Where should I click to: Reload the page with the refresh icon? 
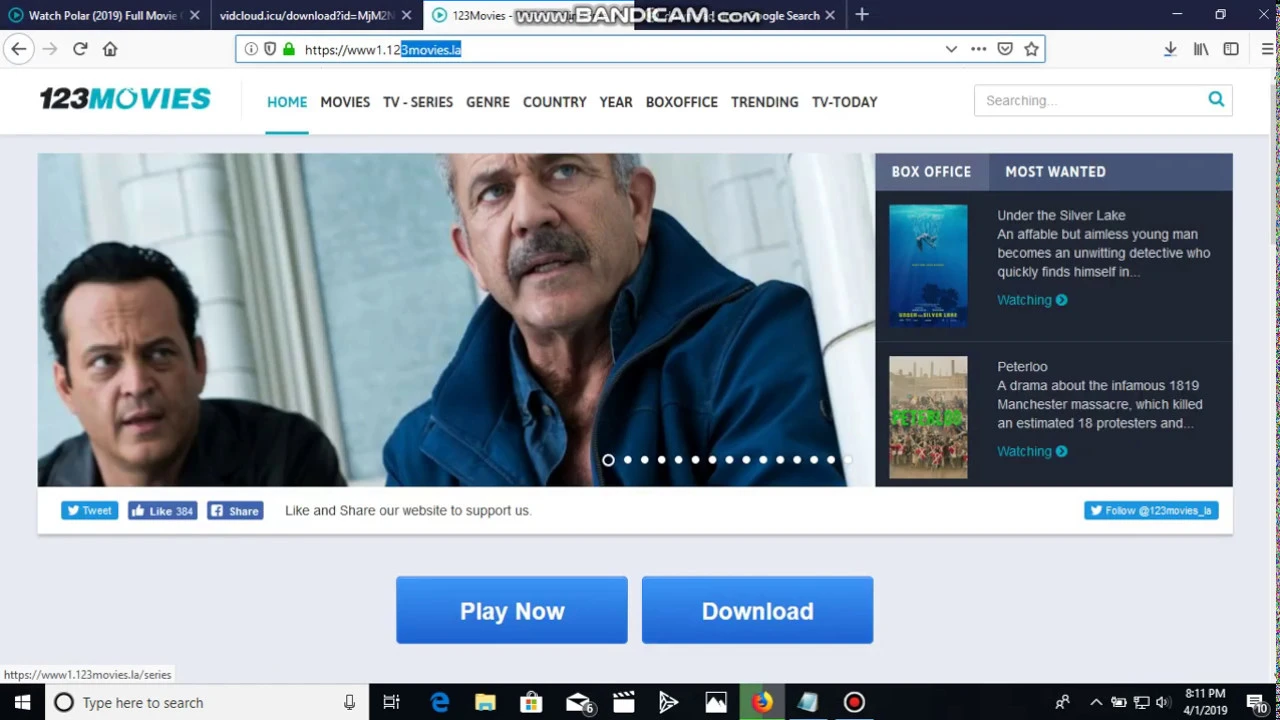coord(80,49)
